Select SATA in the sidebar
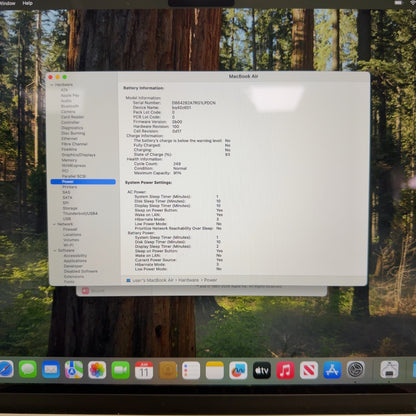Image resolution: width=416 pixels, height=416 pixels. click(67, 198)
